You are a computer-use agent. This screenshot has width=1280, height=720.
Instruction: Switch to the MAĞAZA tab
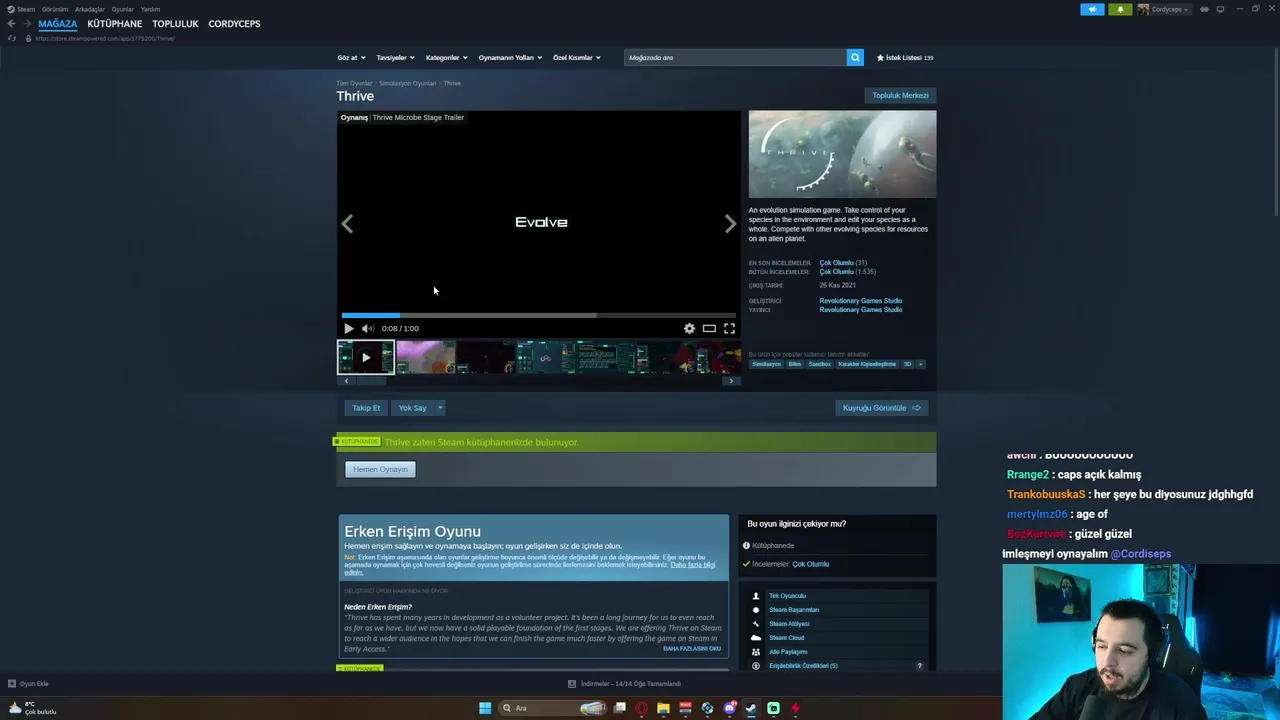tap(58, 24)
